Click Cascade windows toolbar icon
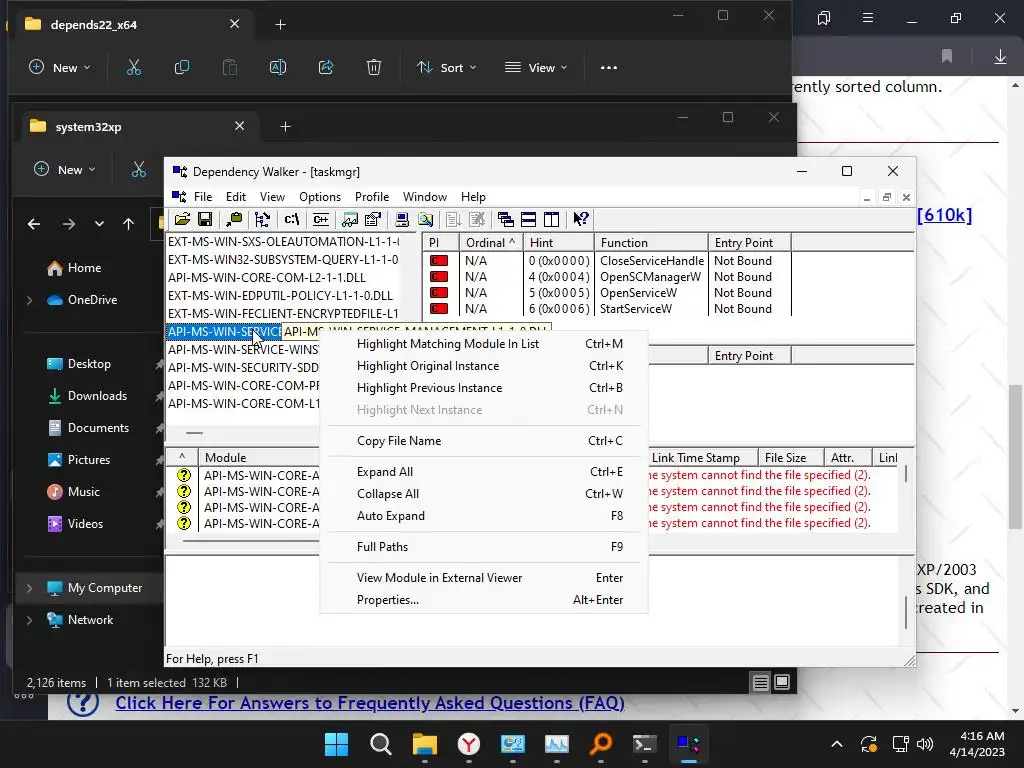 tap(505, 219)
